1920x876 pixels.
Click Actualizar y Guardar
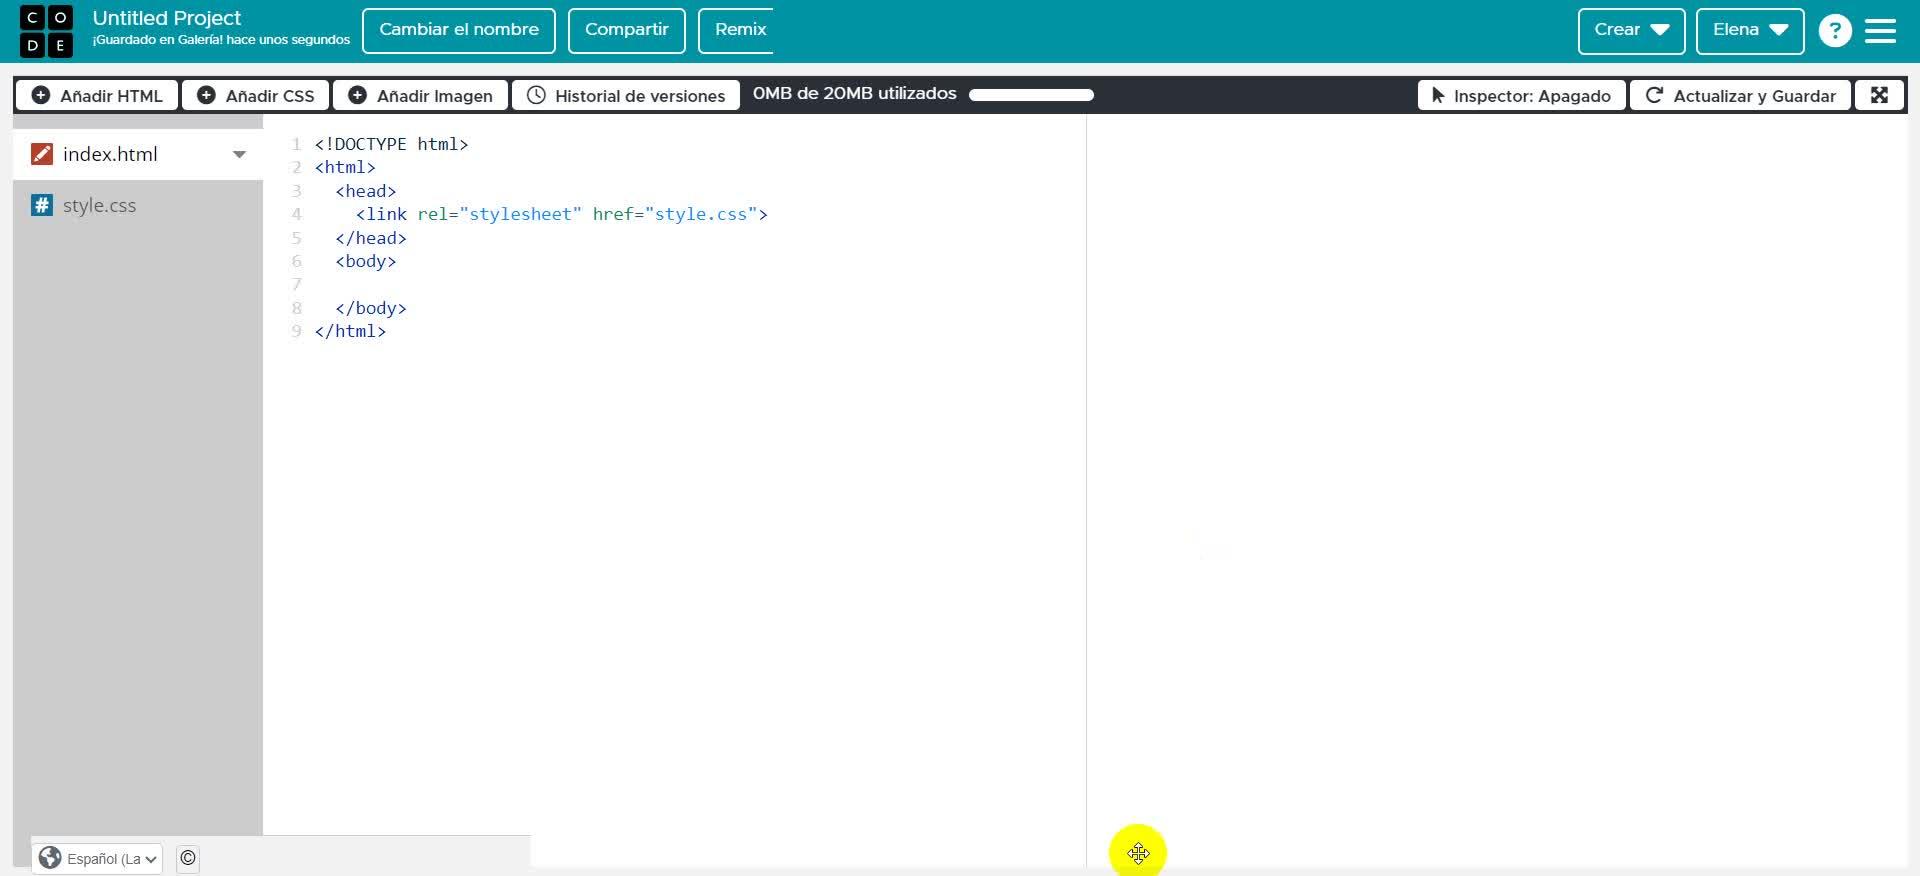(x=1741, y=95)
